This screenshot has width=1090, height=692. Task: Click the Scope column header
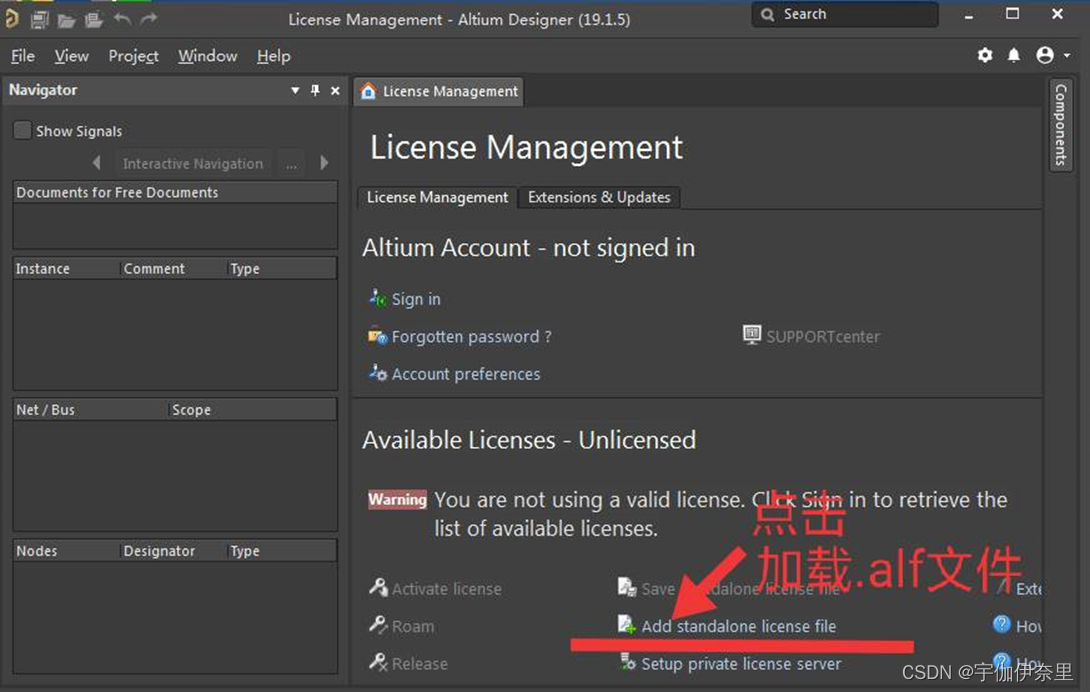[x=253, y=410]
